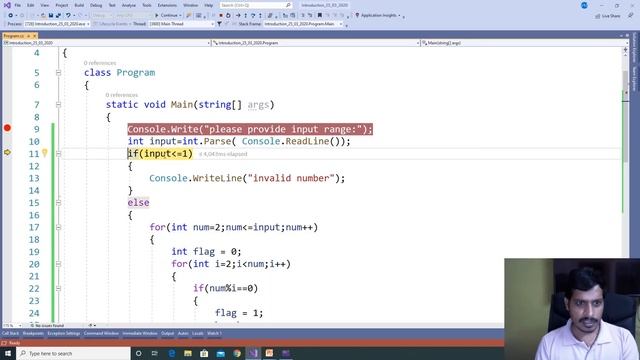The width and height of the screenshot is (640, 360).
Task: Click the thread filter funnel icon
Action: point(219,24)
